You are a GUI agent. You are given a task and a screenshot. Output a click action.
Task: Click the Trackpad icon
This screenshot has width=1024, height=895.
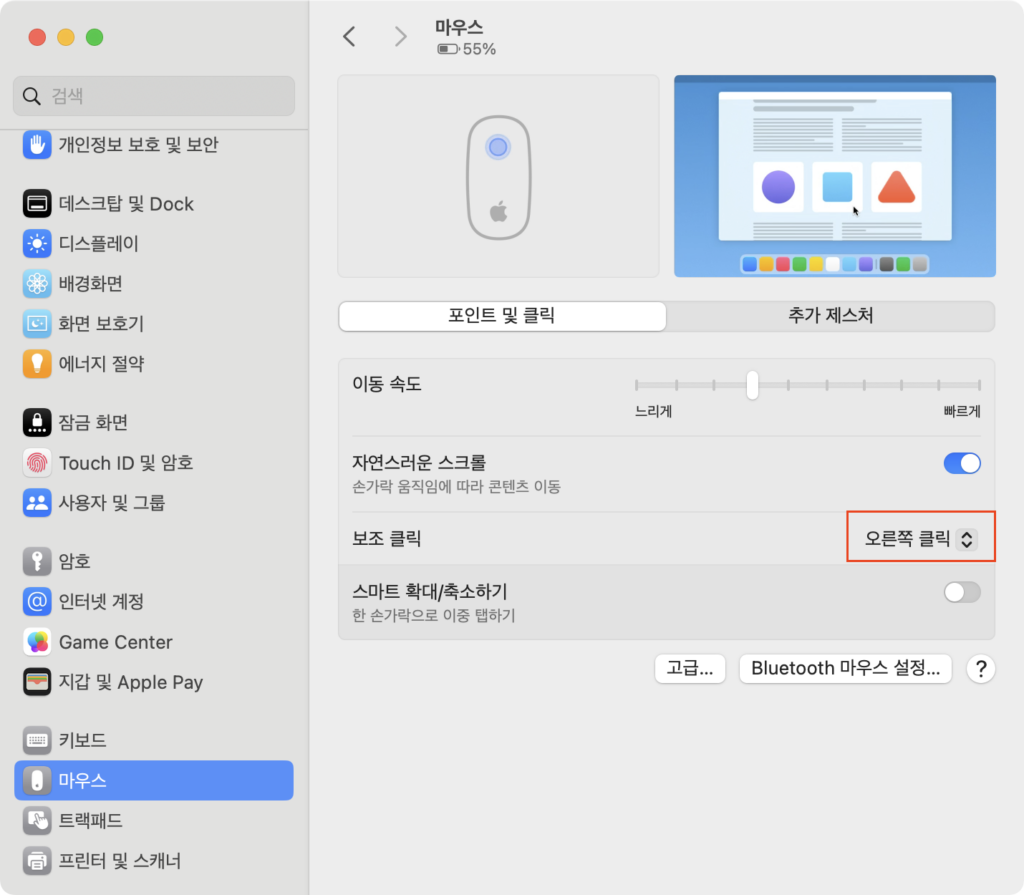coord(37,821)
